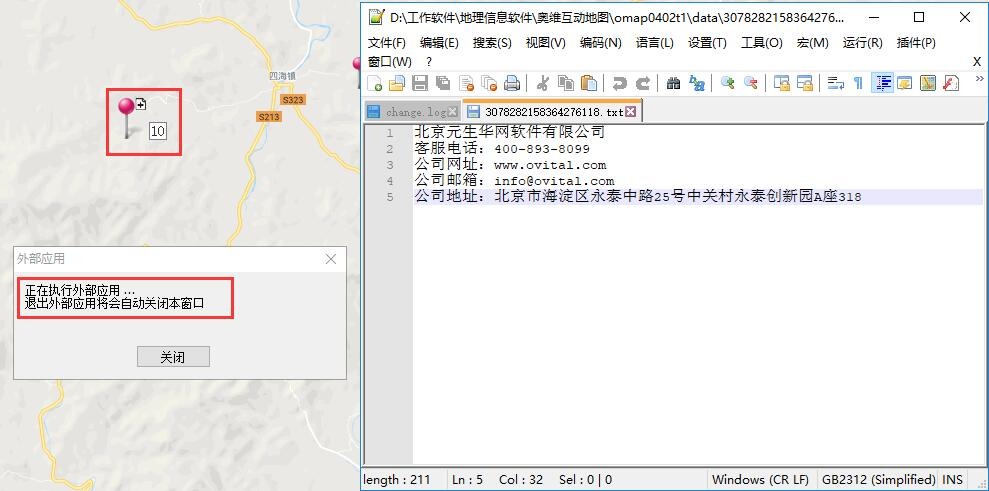Close the 3078282158364276118.txt tab

pos(631,112)
